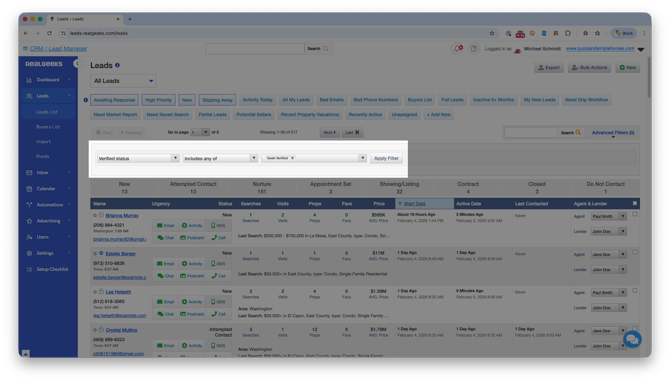The image size is (670, 382).
Task: Select the Slipping Away filter tab
Action: (x=217, y=100)
